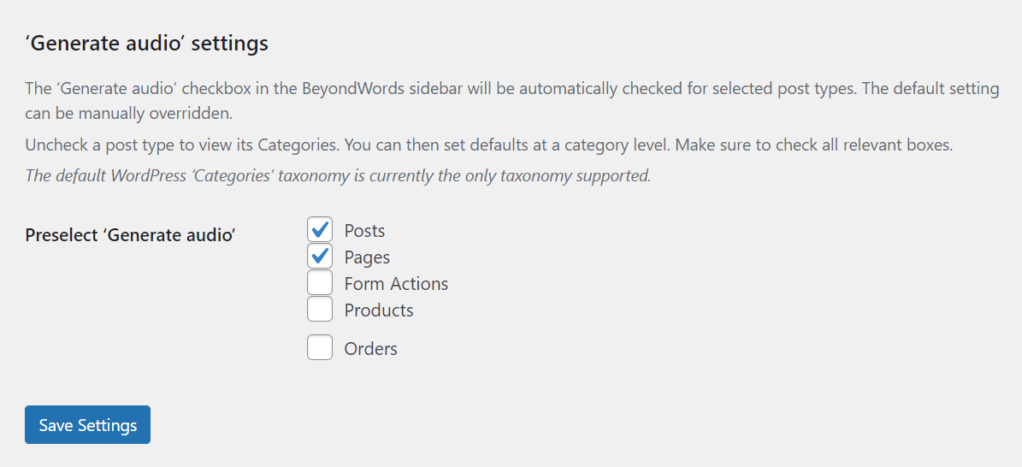Click the 'Orders' label text
This screenshot has width=1022, height=467.
370,349
